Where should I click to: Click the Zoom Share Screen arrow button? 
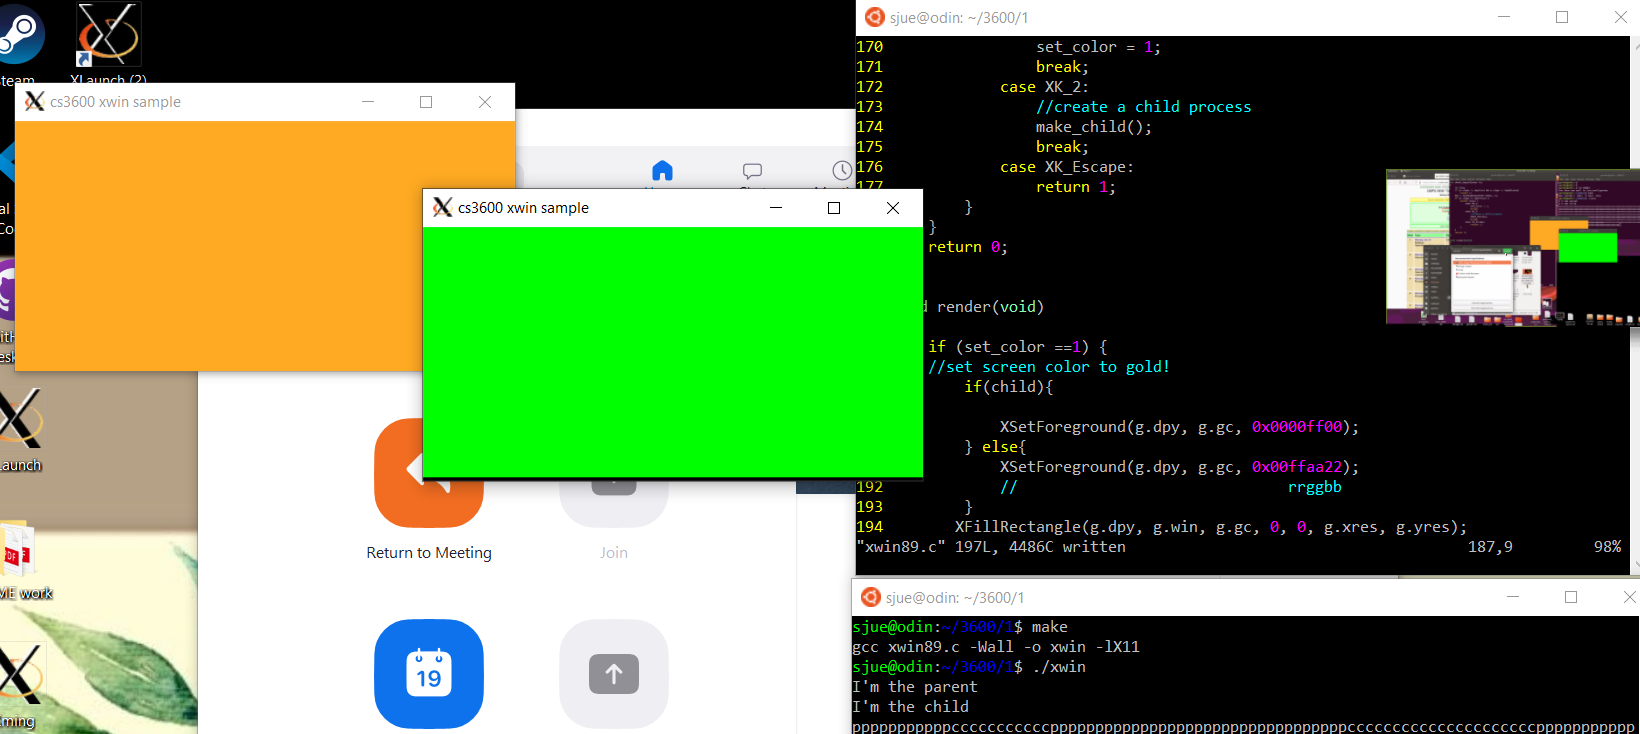tap(614, 674)
